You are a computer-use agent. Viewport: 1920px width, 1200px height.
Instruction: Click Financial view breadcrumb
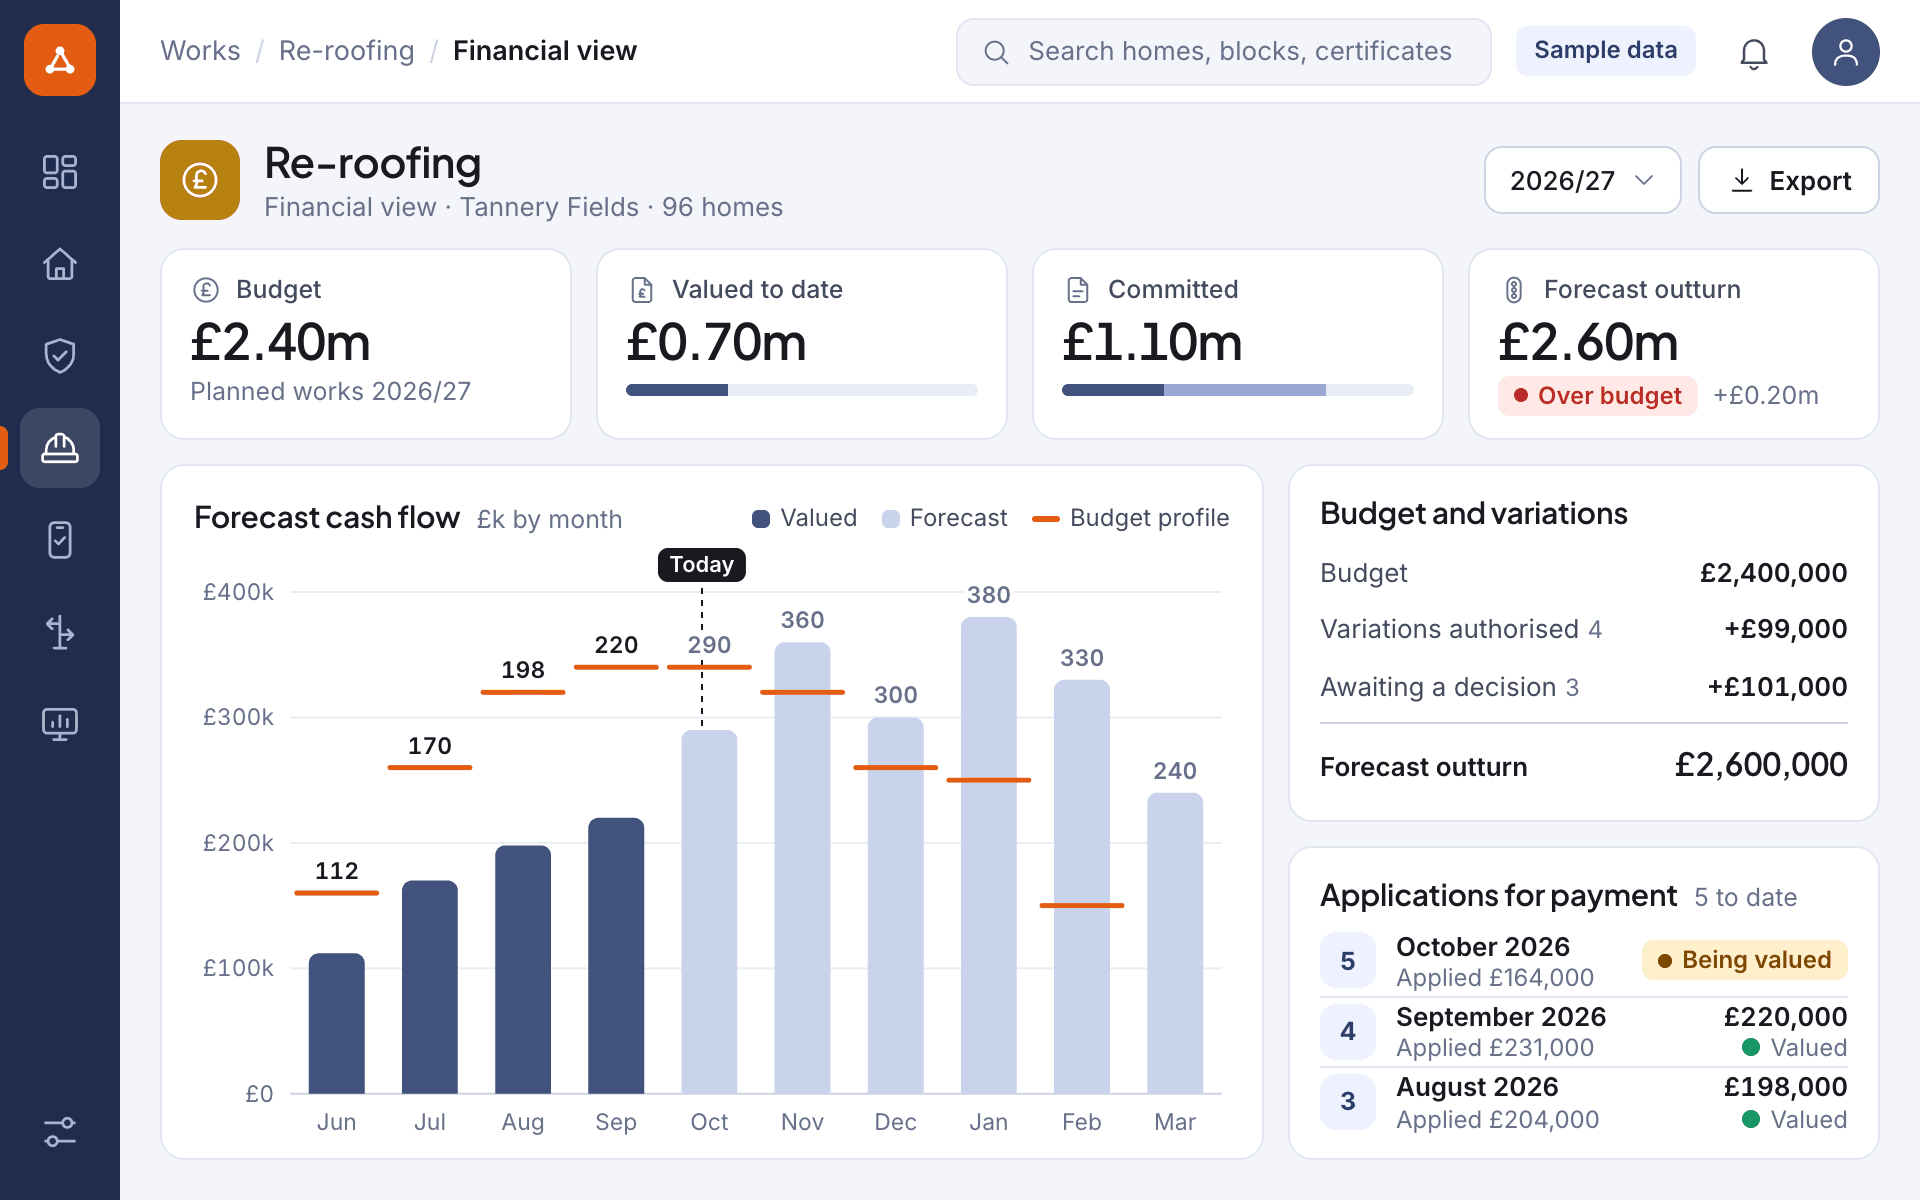(x=545, y=51)
